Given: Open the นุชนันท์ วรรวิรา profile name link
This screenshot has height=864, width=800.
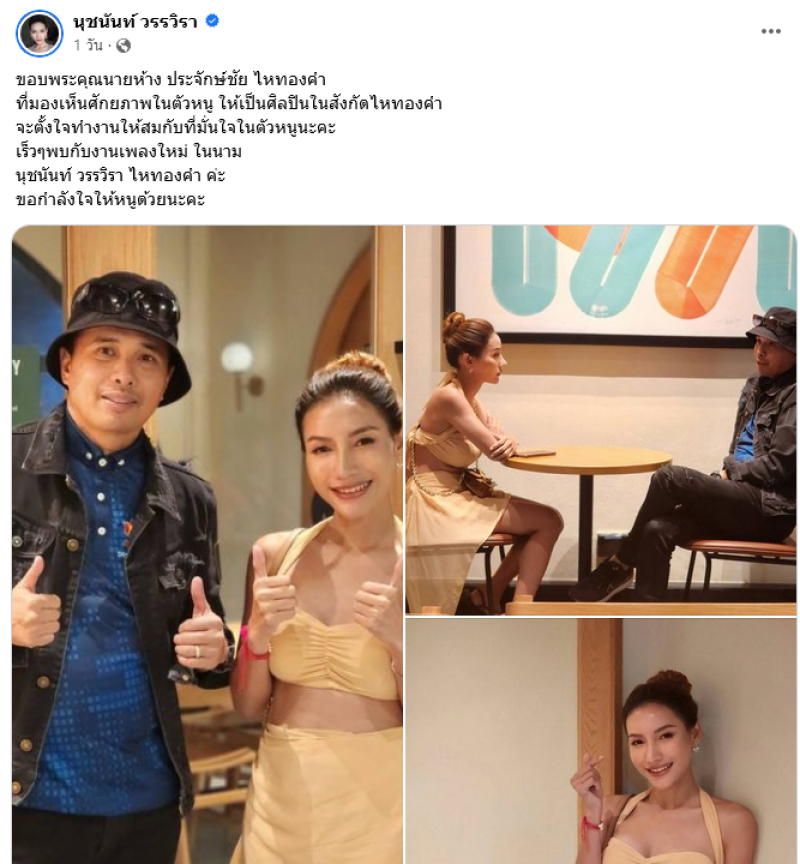Looking at the screenshot, I should (x=135, y=21).
